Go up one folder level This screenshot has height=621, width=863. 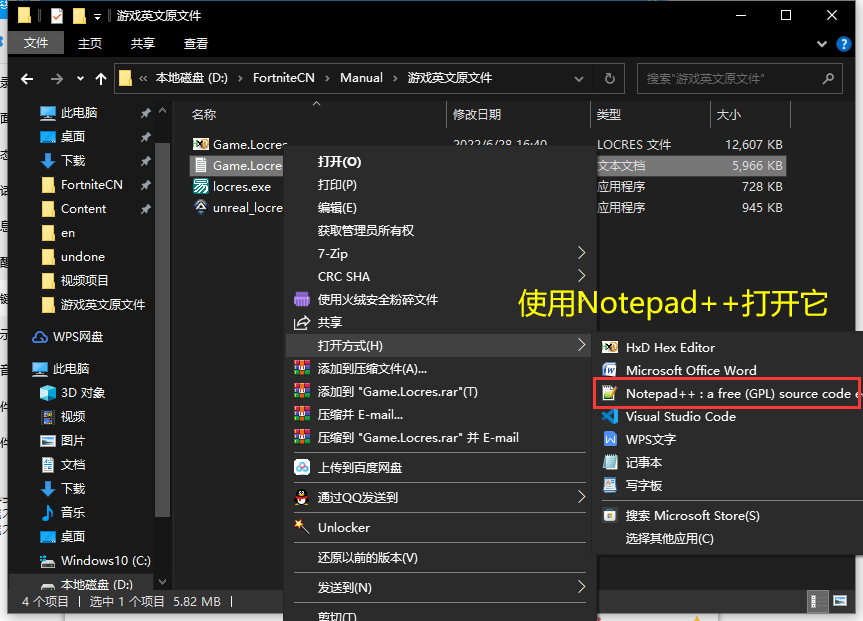101,79
